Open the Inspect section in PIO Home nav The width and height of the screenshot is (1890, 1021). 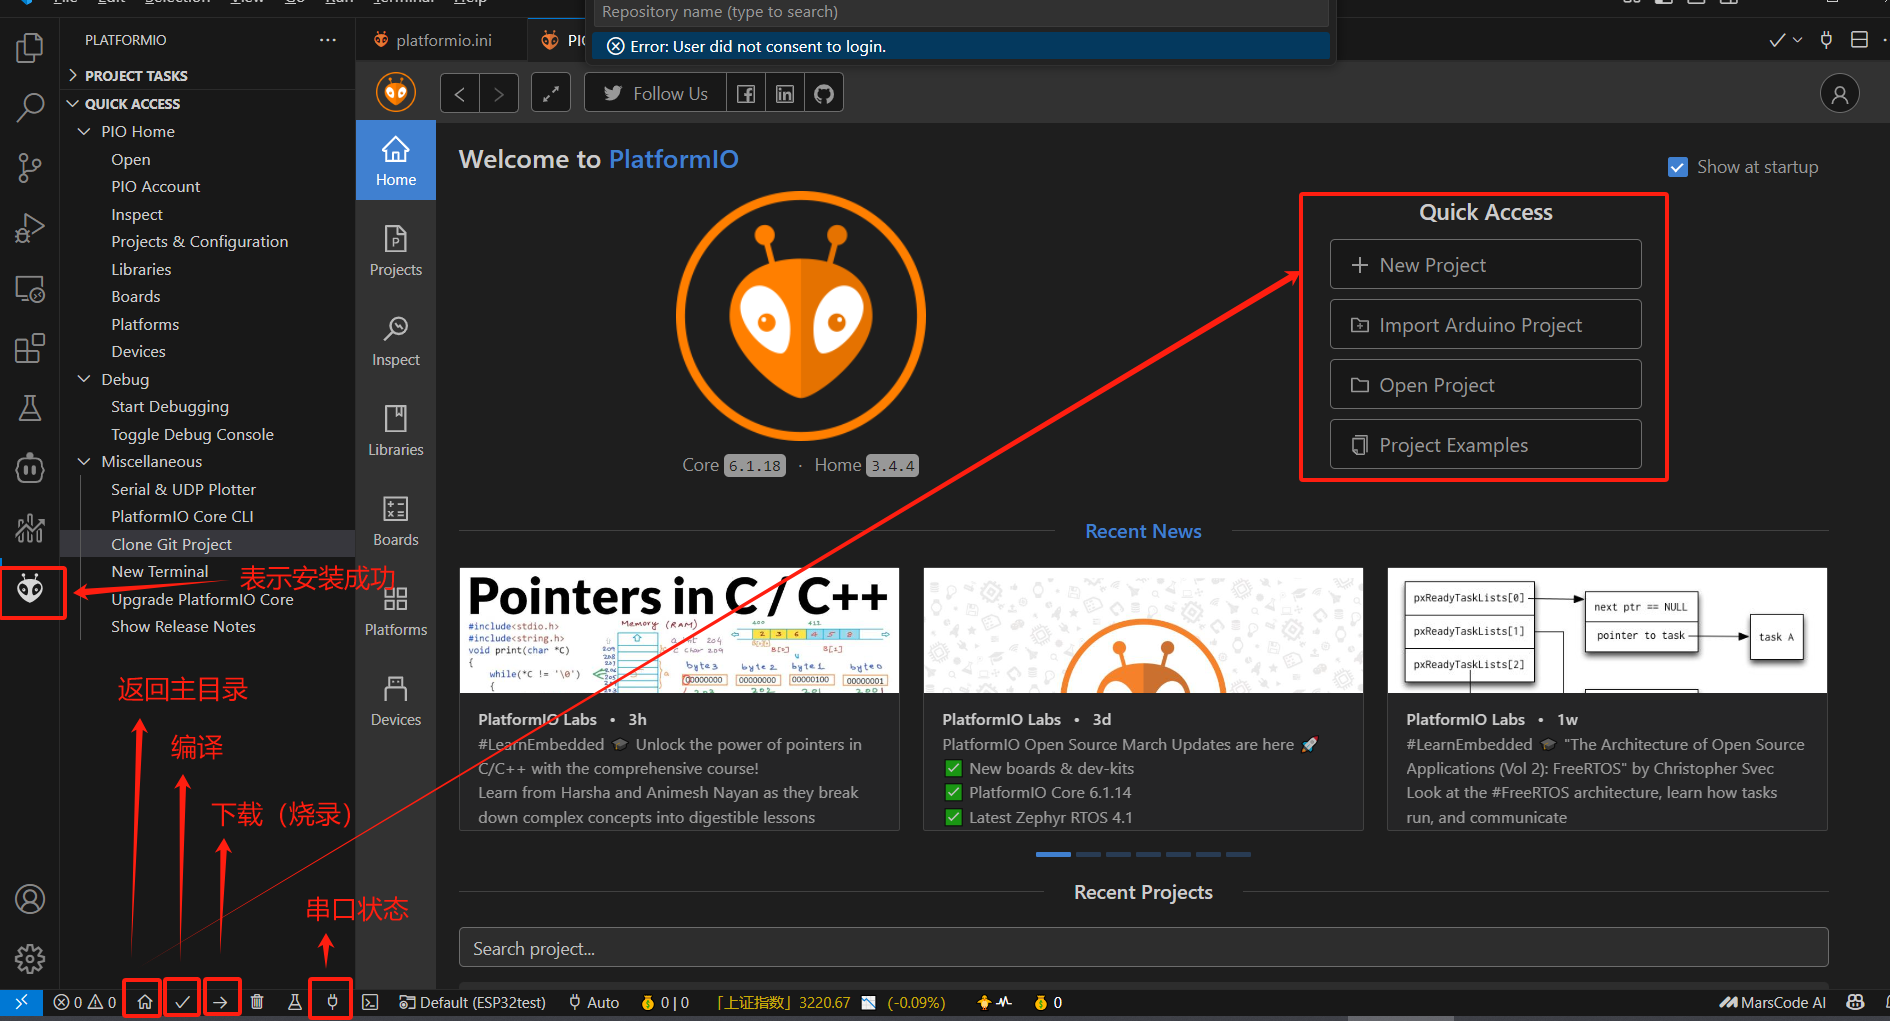click(x=396, y=340)
